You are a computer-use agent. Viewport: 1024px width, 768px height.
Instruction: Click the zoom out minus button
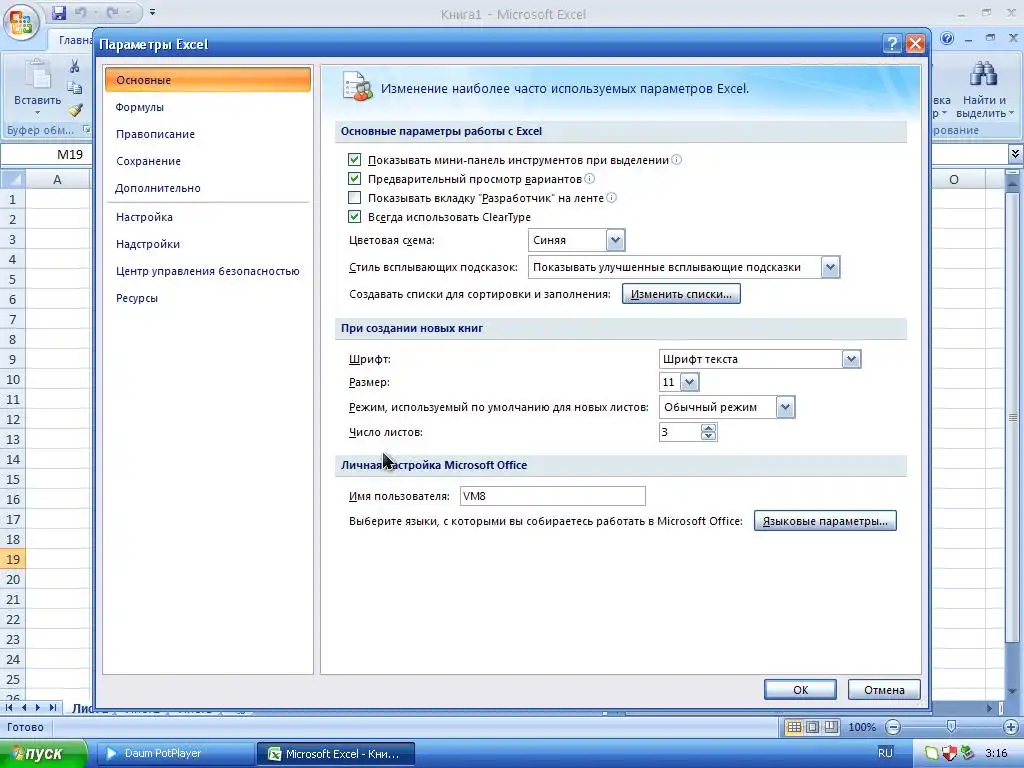tap(893, 727)
